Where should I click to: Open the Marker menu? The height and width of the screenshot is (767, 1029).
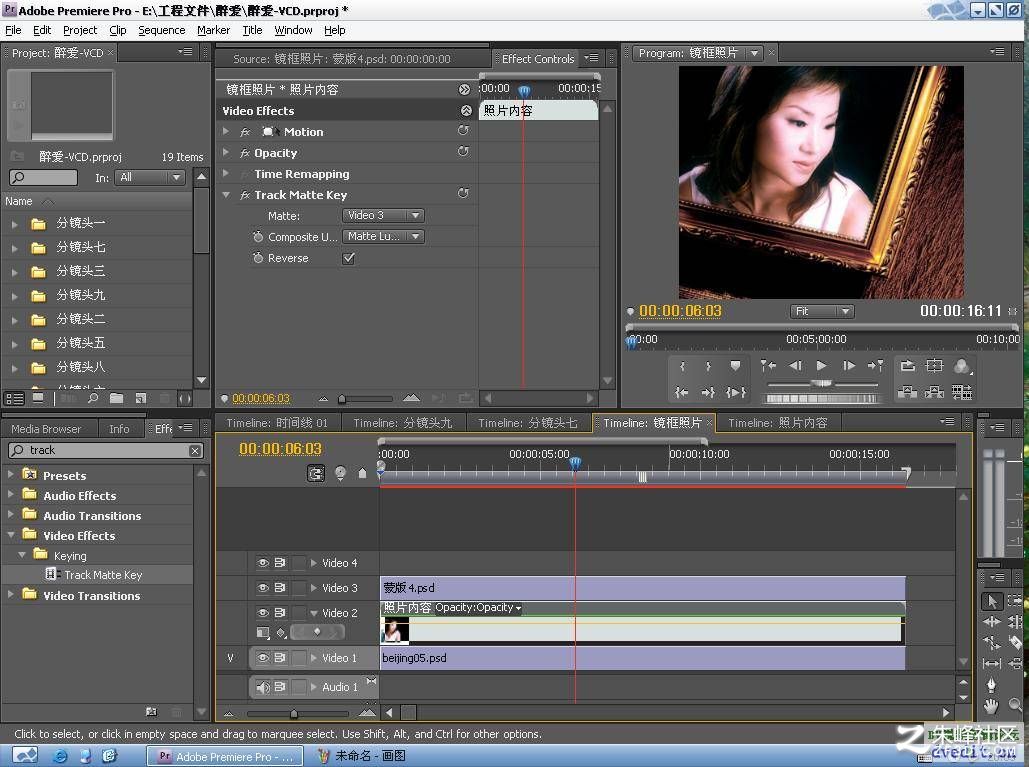coord(213,30)
